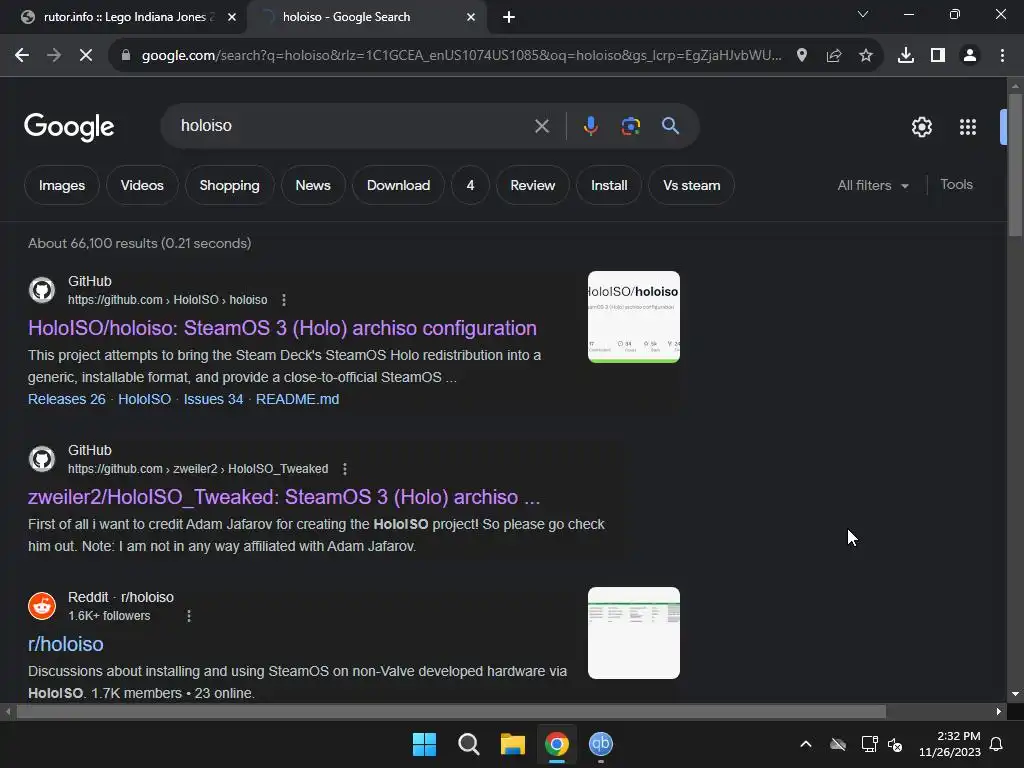The height and width of the screenshot is (768, 1024).
Task: Open zweiler2/HoloISO_Tweaked result link
Action: point(284,497)
